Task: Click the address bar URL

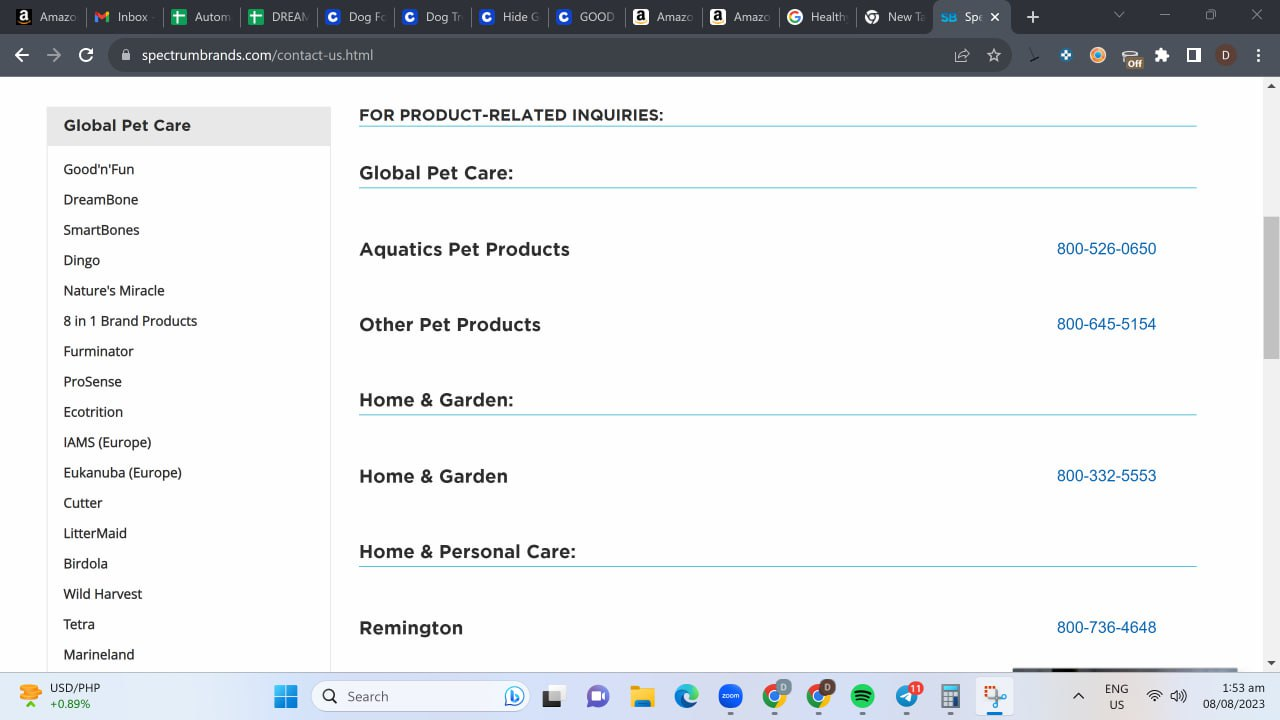Action: (x=258, y=56)
